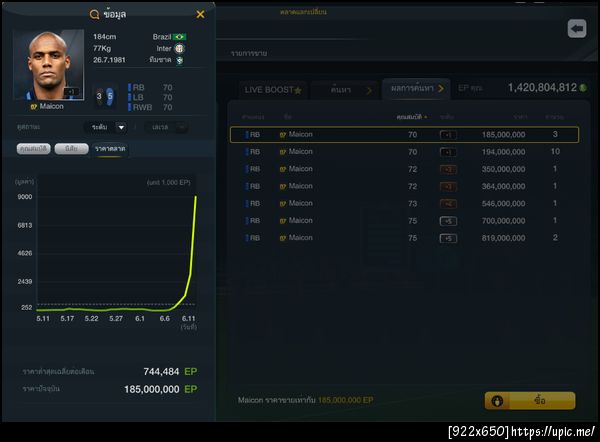The width and height of the screenshot is (600, 442).
Task: Click the 1,420,804,812 EP balance
Action: (x=542, y=88)
